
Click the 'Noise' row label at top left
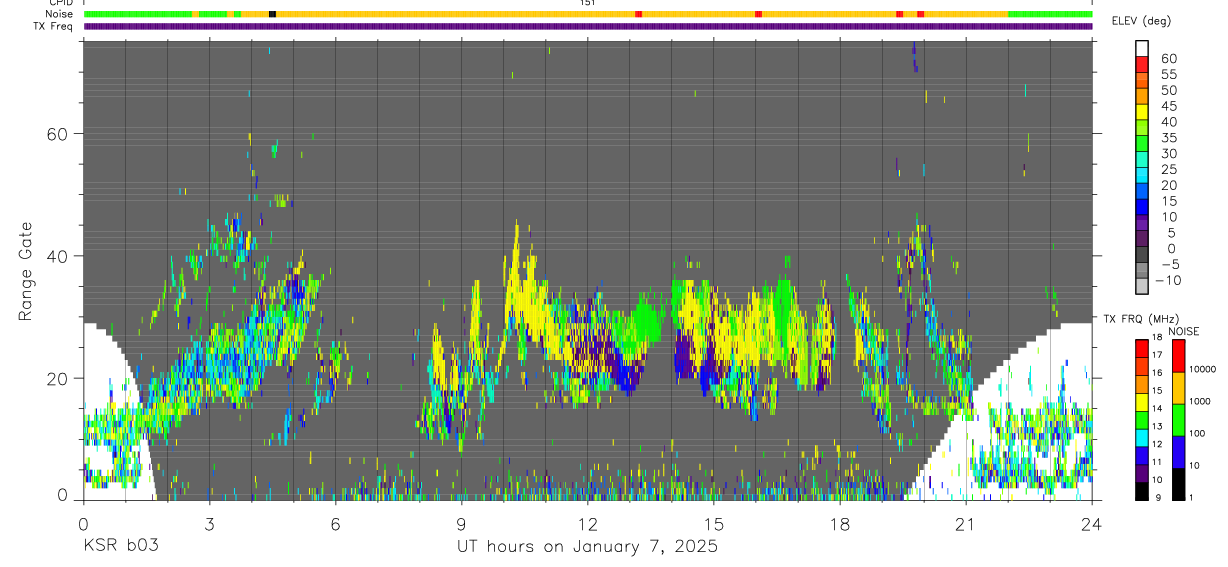tap(60, 14)
